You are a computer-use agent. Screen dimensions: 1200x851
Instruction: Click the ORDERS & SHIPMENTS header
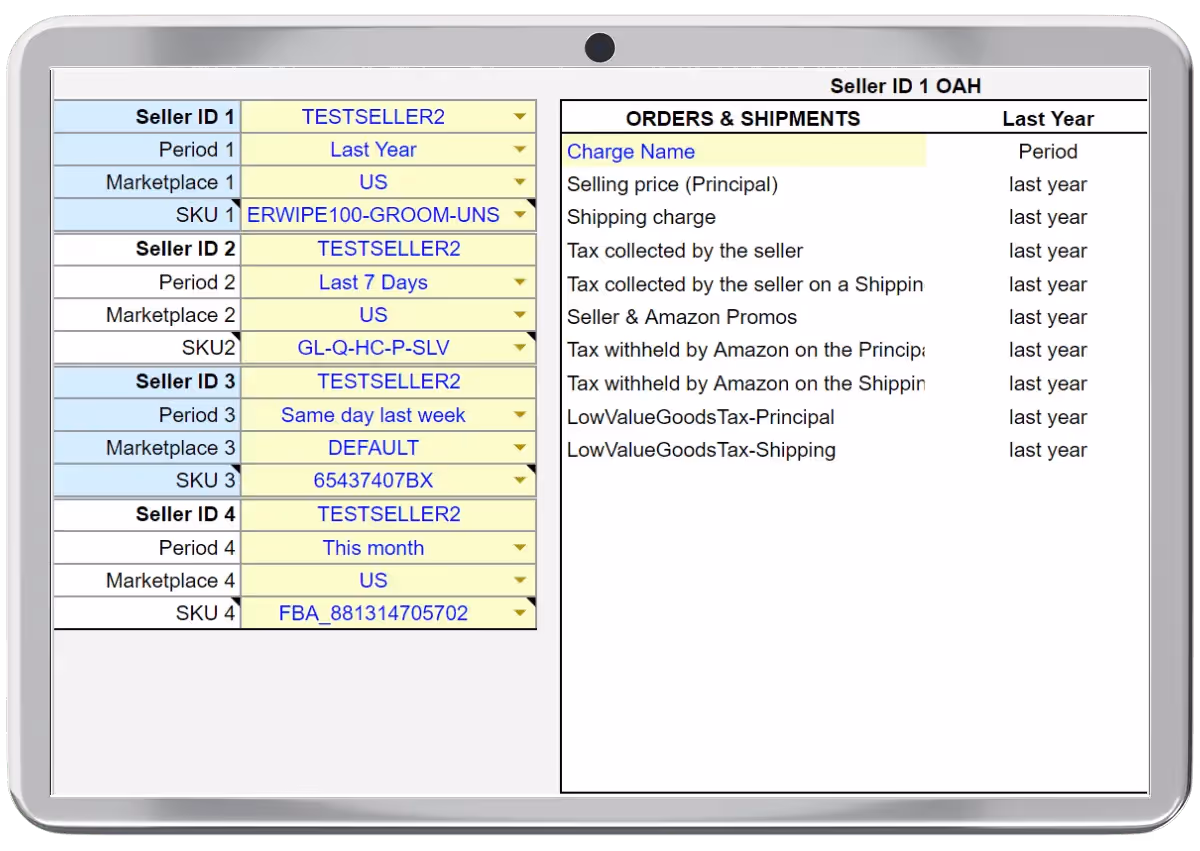coord(743,119)
